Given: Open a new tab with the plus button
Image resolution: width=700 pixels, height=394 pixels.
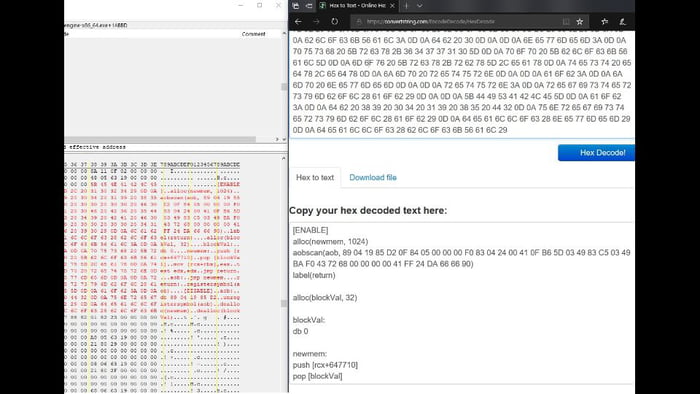Looking at the screenshot, I should (x=406, y=6).
